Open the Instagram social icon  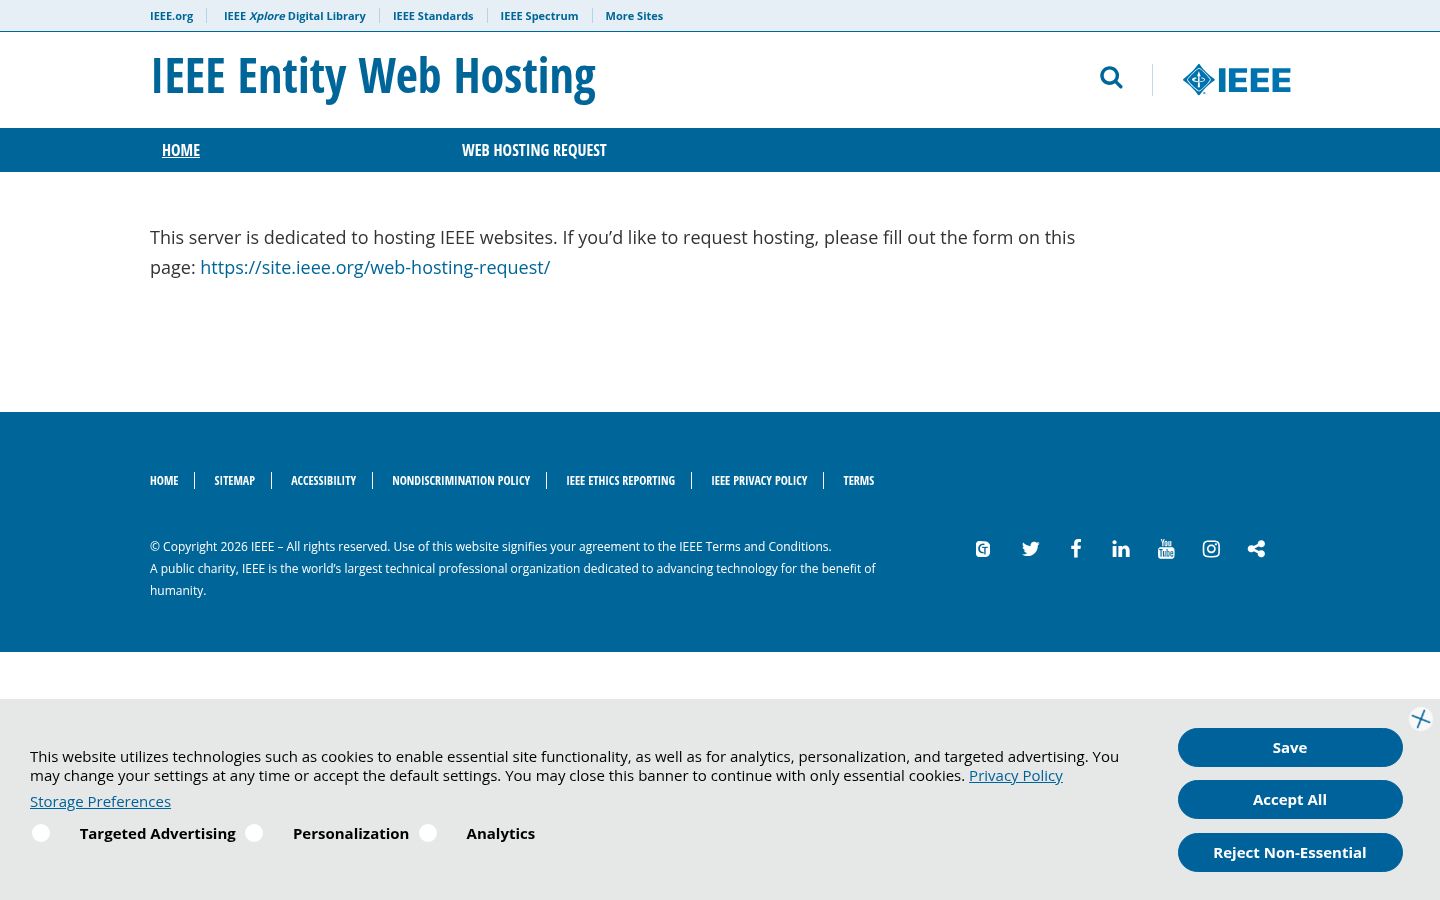tap(1211, 549)
